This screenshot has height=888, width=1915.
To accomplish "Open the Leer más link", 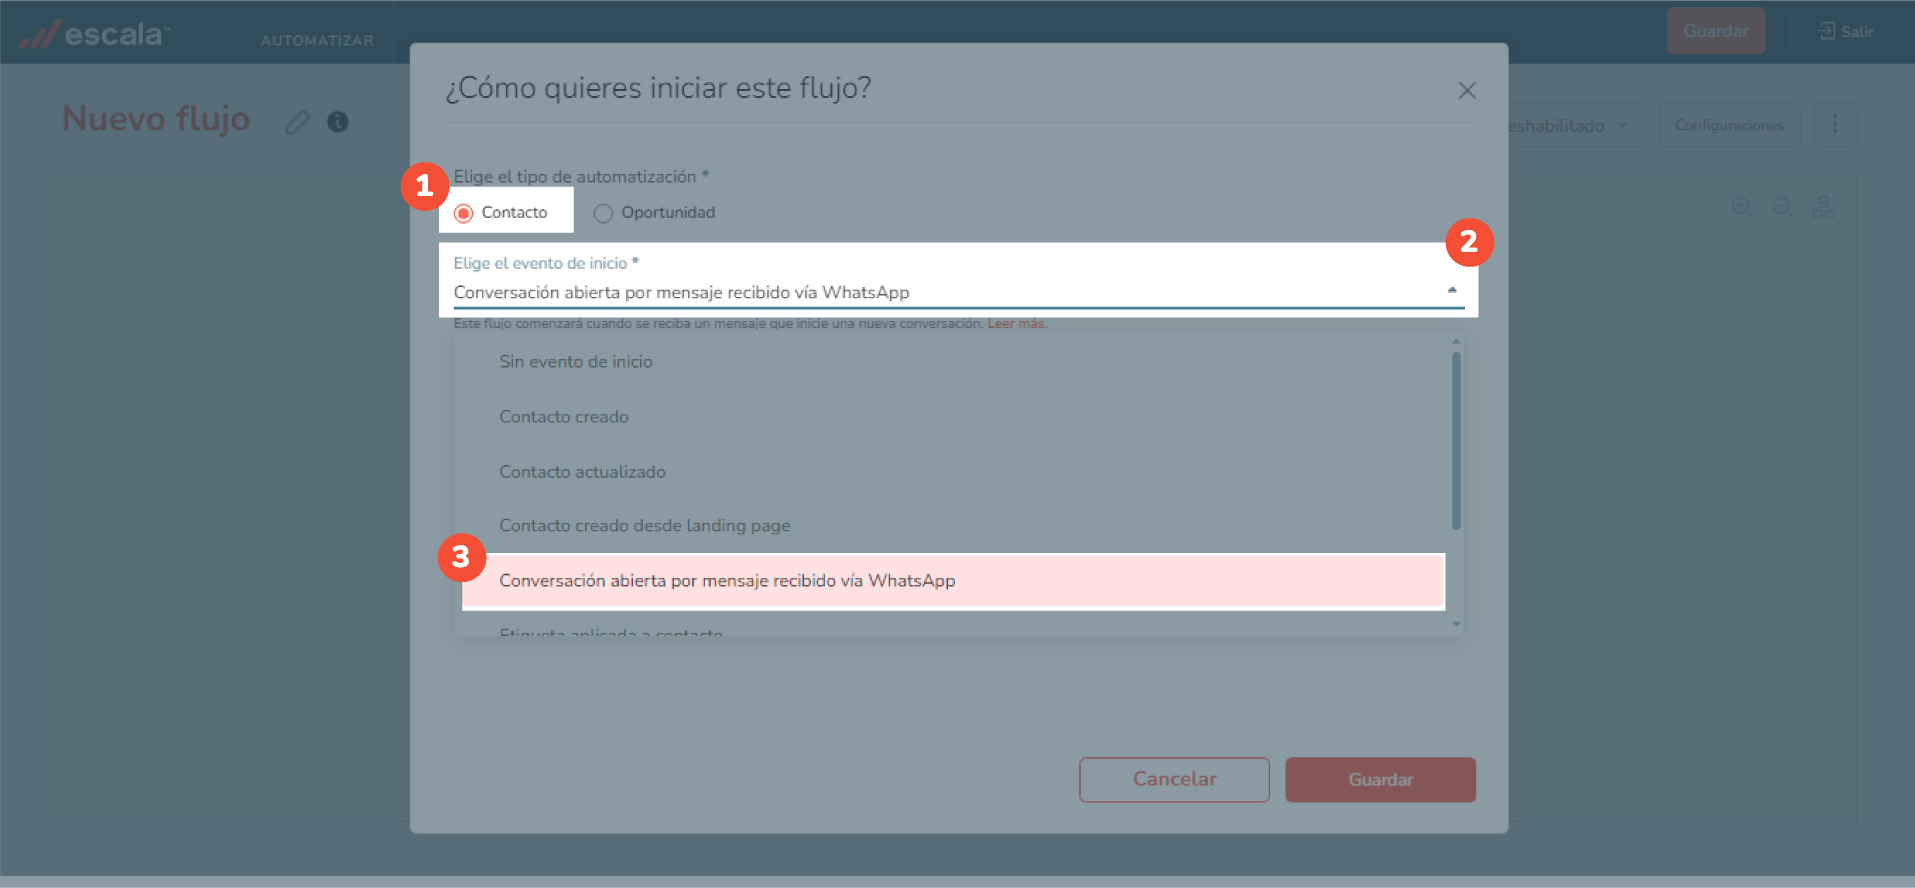I will (x=1017, y=324).
